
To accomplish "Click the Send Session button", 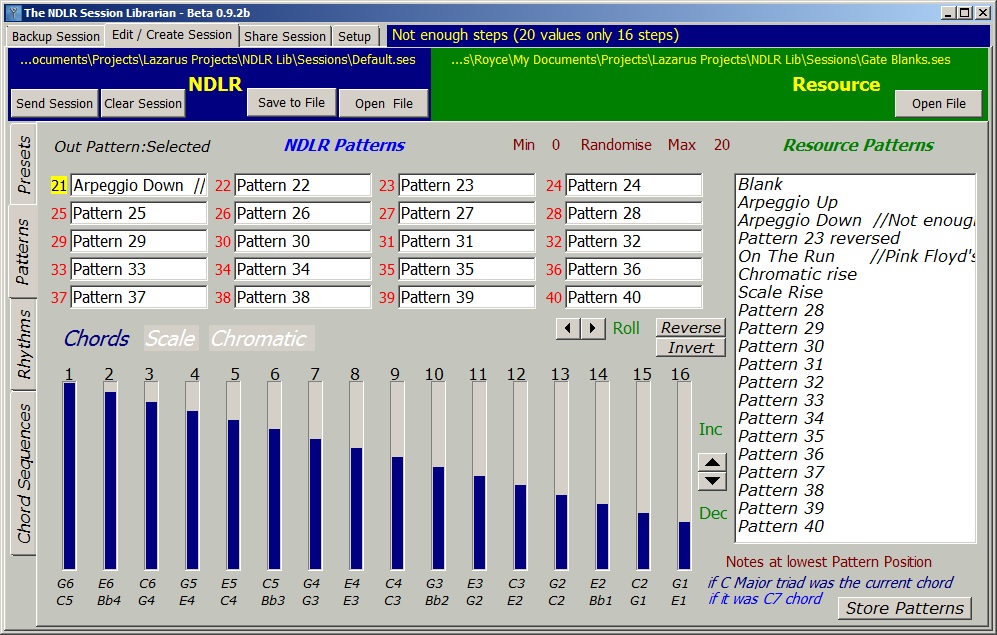I will point(55,103).
